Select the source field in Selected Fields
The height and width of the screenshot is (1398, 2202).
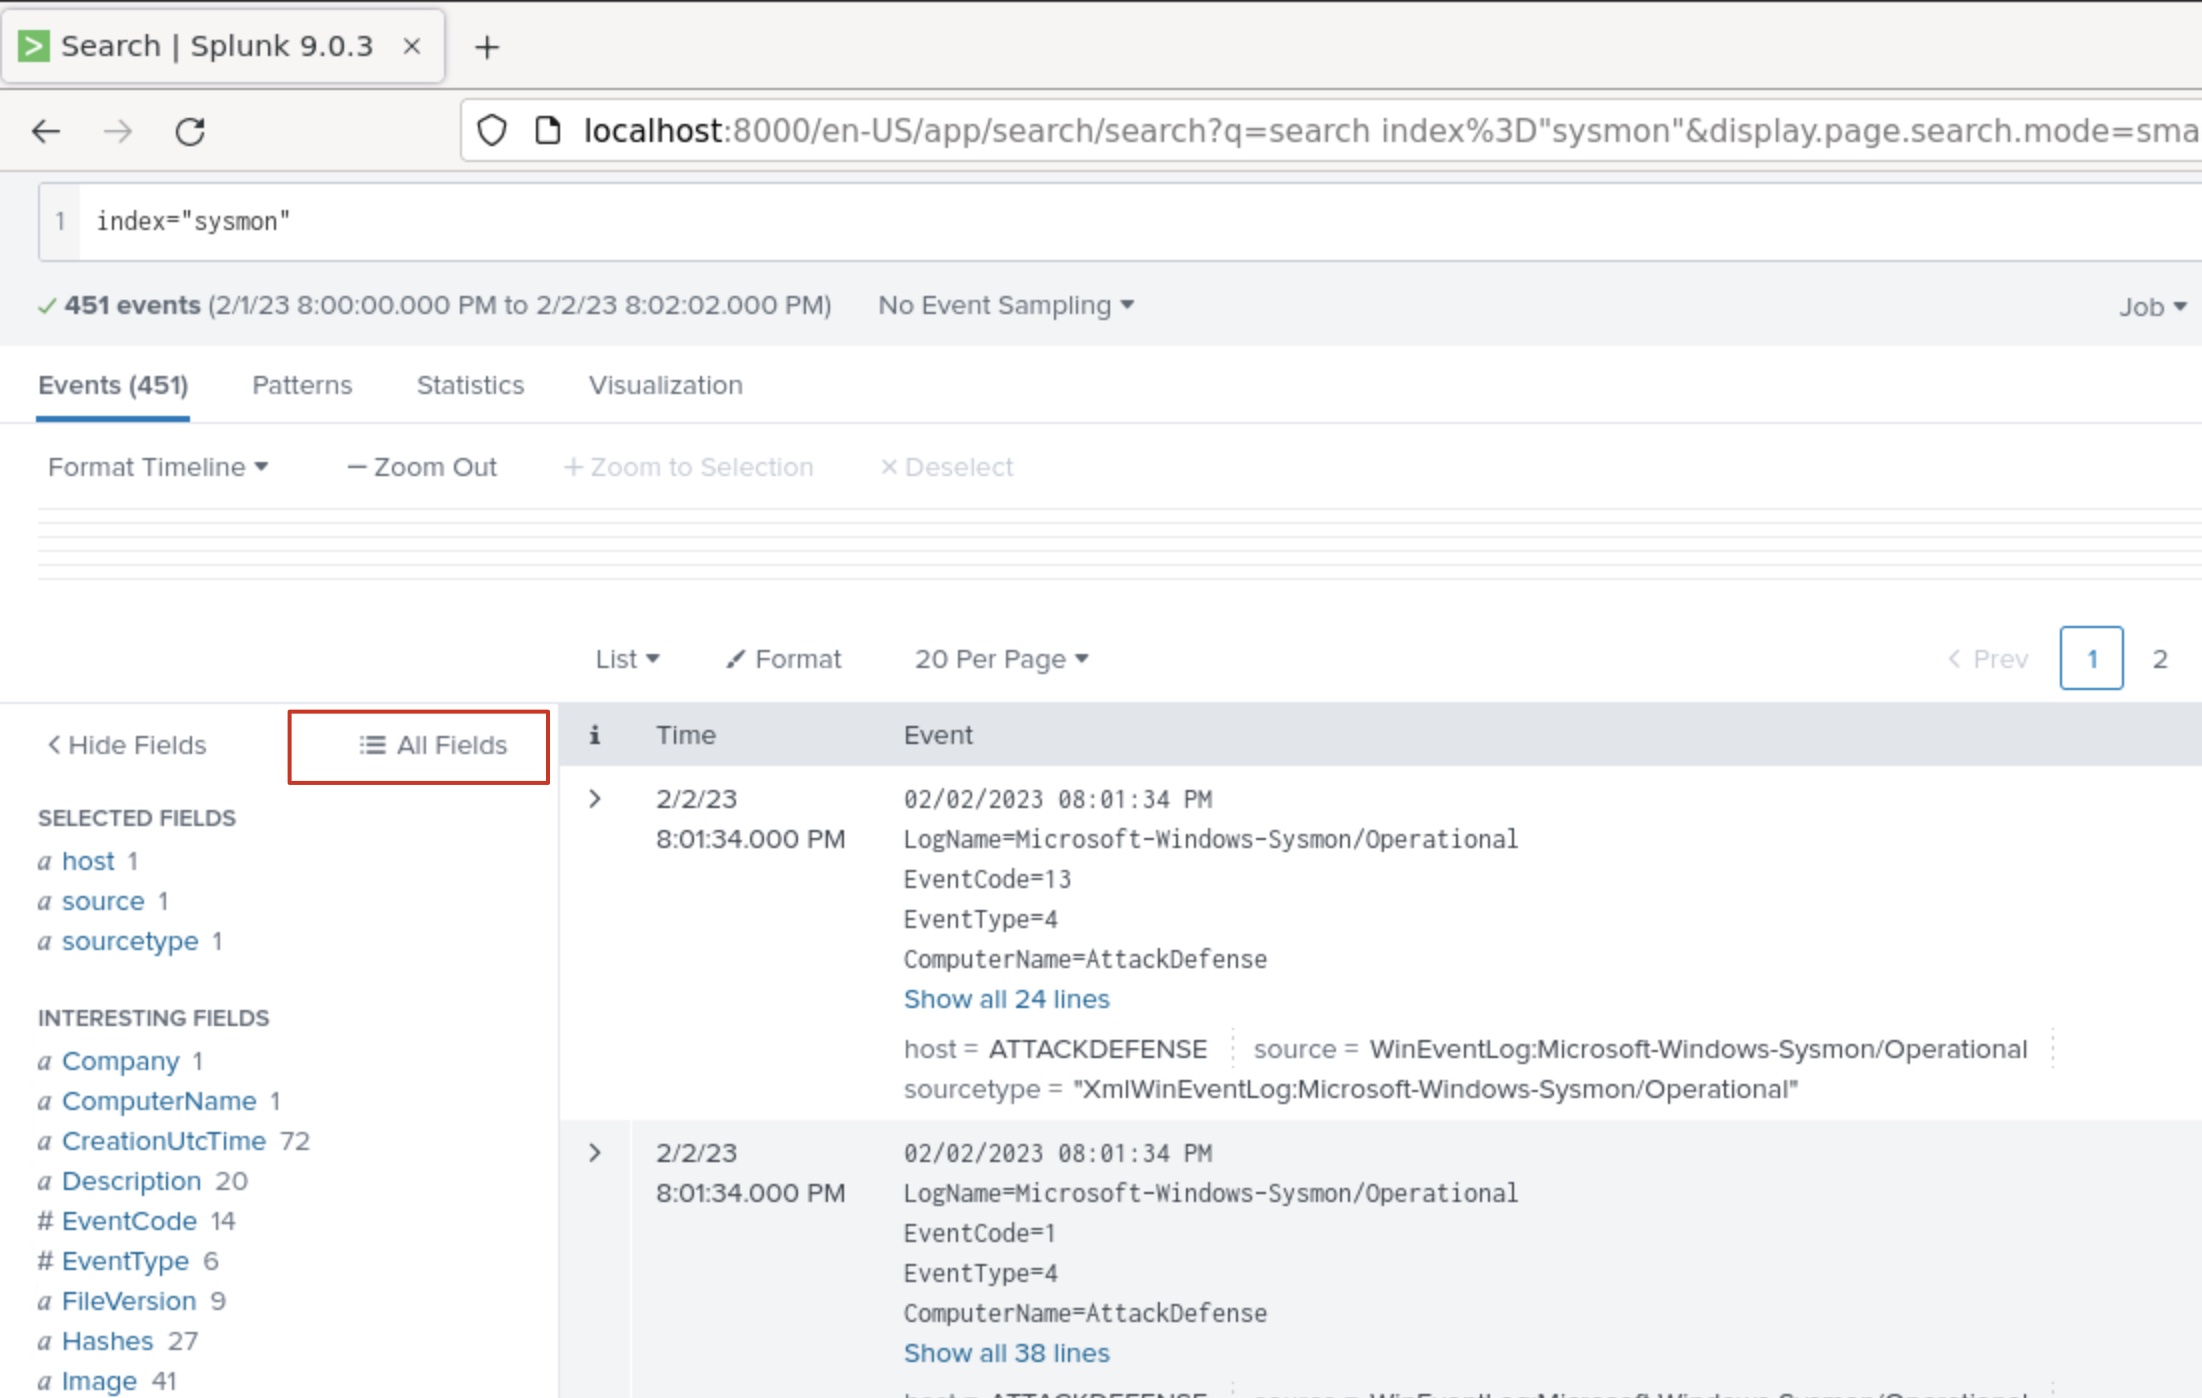(x=103, y=901)
